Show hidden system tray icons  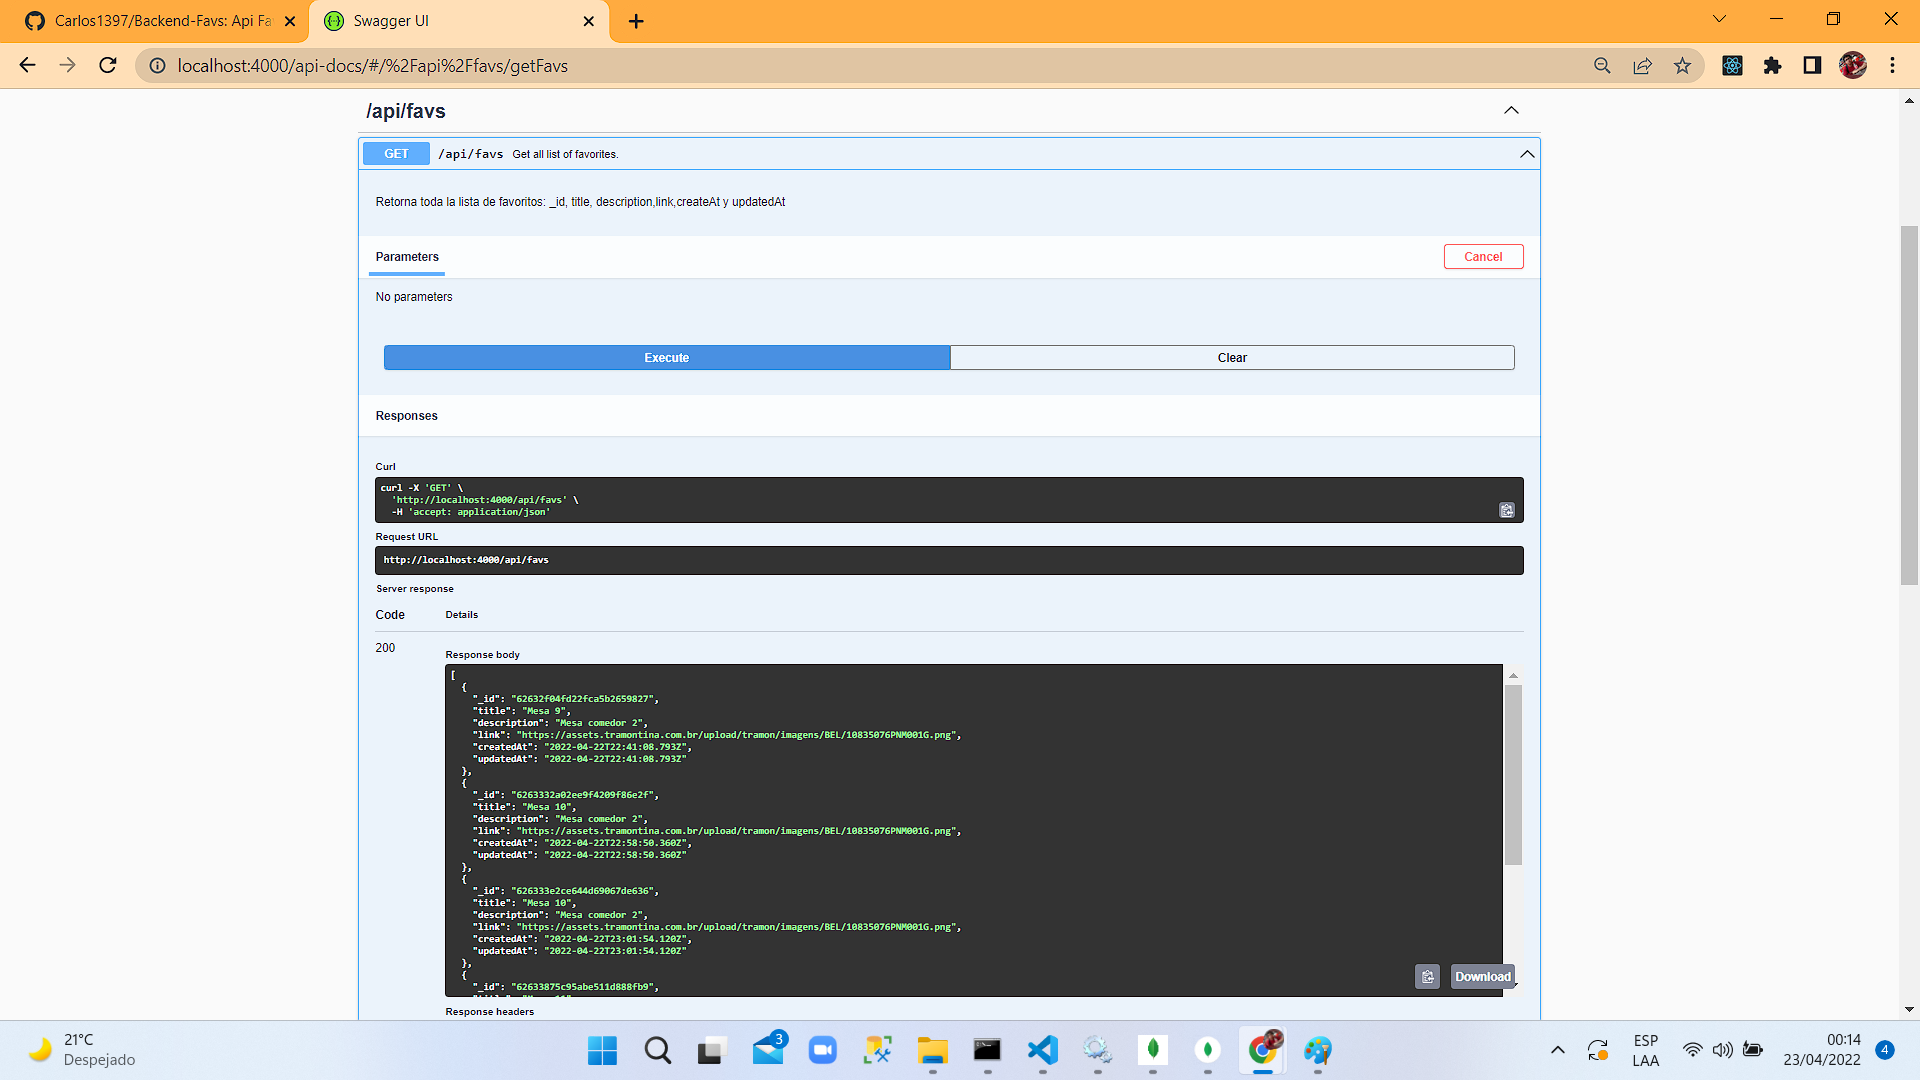1557,1050
